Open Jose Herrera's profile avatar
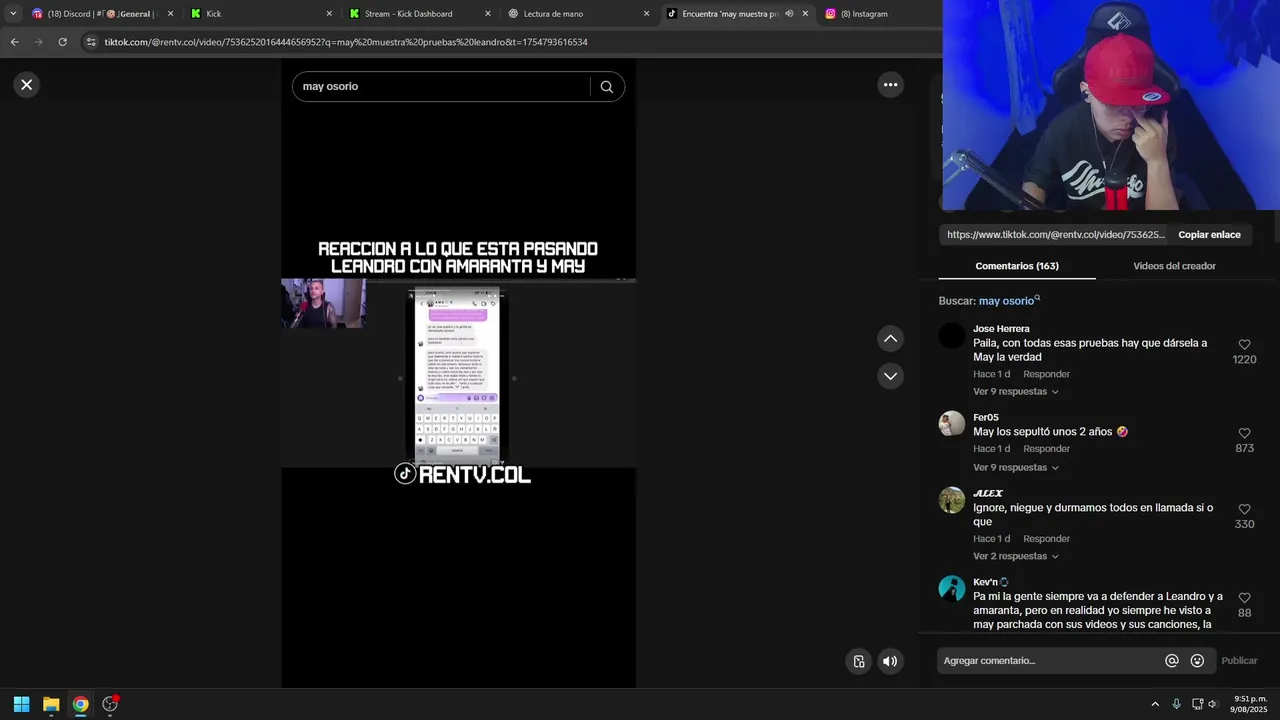The width and height of the screenshot is (1280, 720). (x=952, y=335)
